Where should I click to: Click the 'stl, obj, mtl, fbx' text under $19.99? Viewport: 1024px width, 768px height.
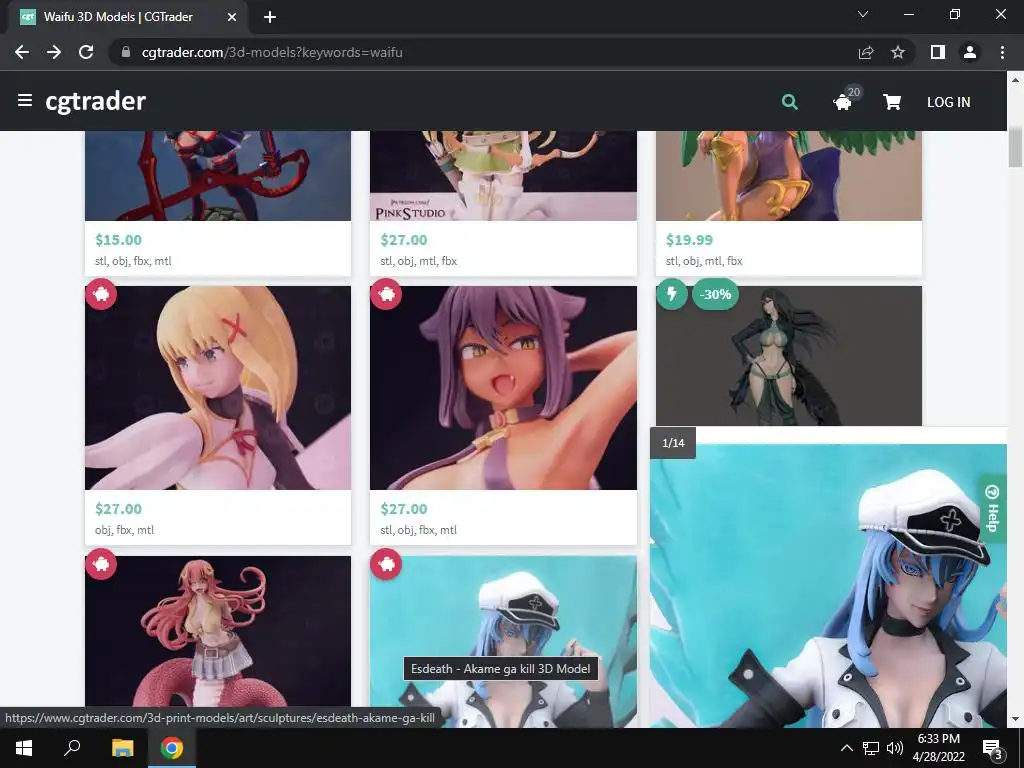coord(704,261)
